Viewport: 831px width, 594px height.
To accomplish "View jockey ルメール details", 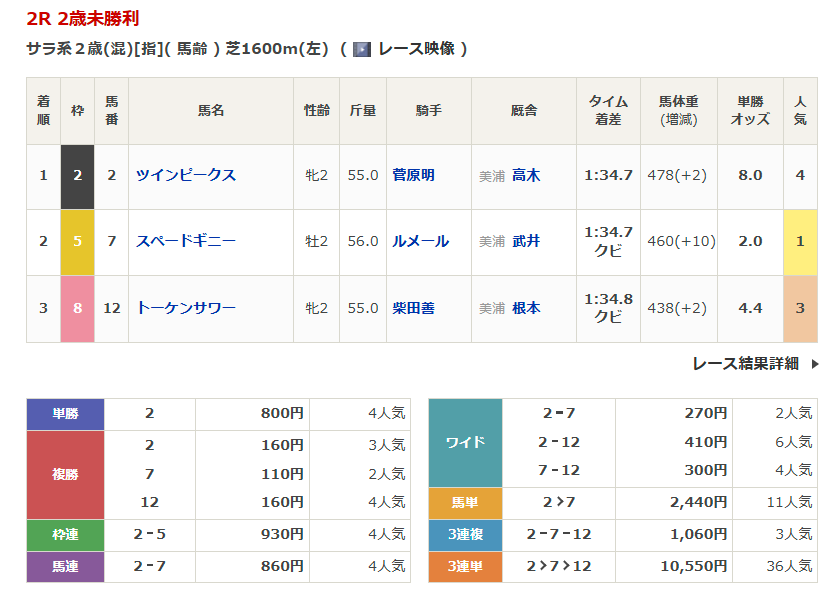I will (420, 241).
